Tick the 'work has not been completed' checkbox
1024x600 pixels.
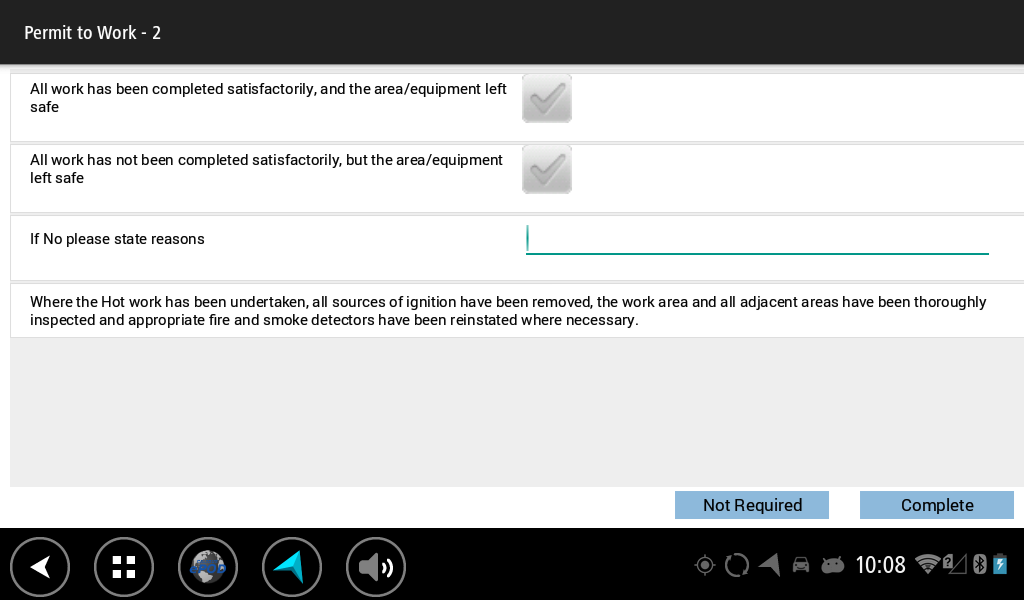547,170
